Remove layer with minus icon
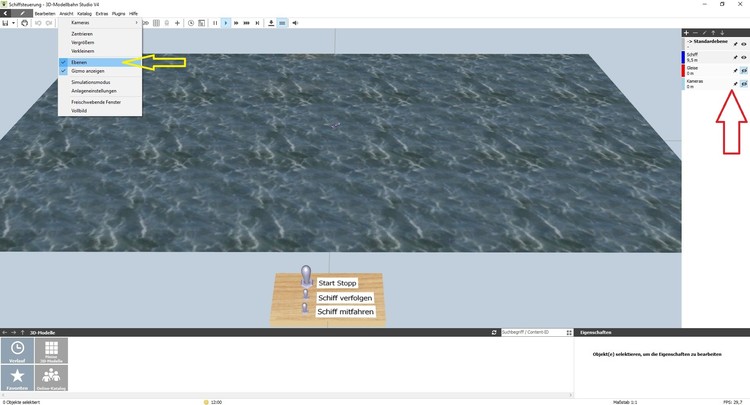This screenshot has height=405, width=750. tap(695, 33)
